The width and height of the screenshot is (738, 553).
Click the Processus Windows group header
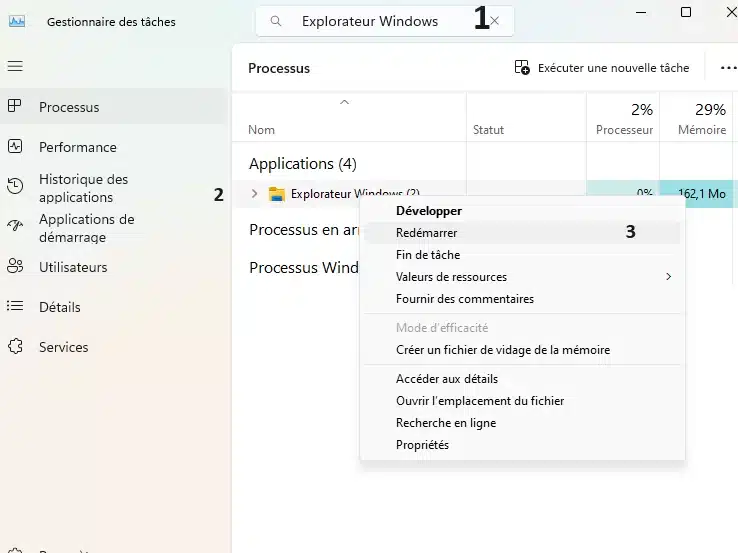[304, 267]
